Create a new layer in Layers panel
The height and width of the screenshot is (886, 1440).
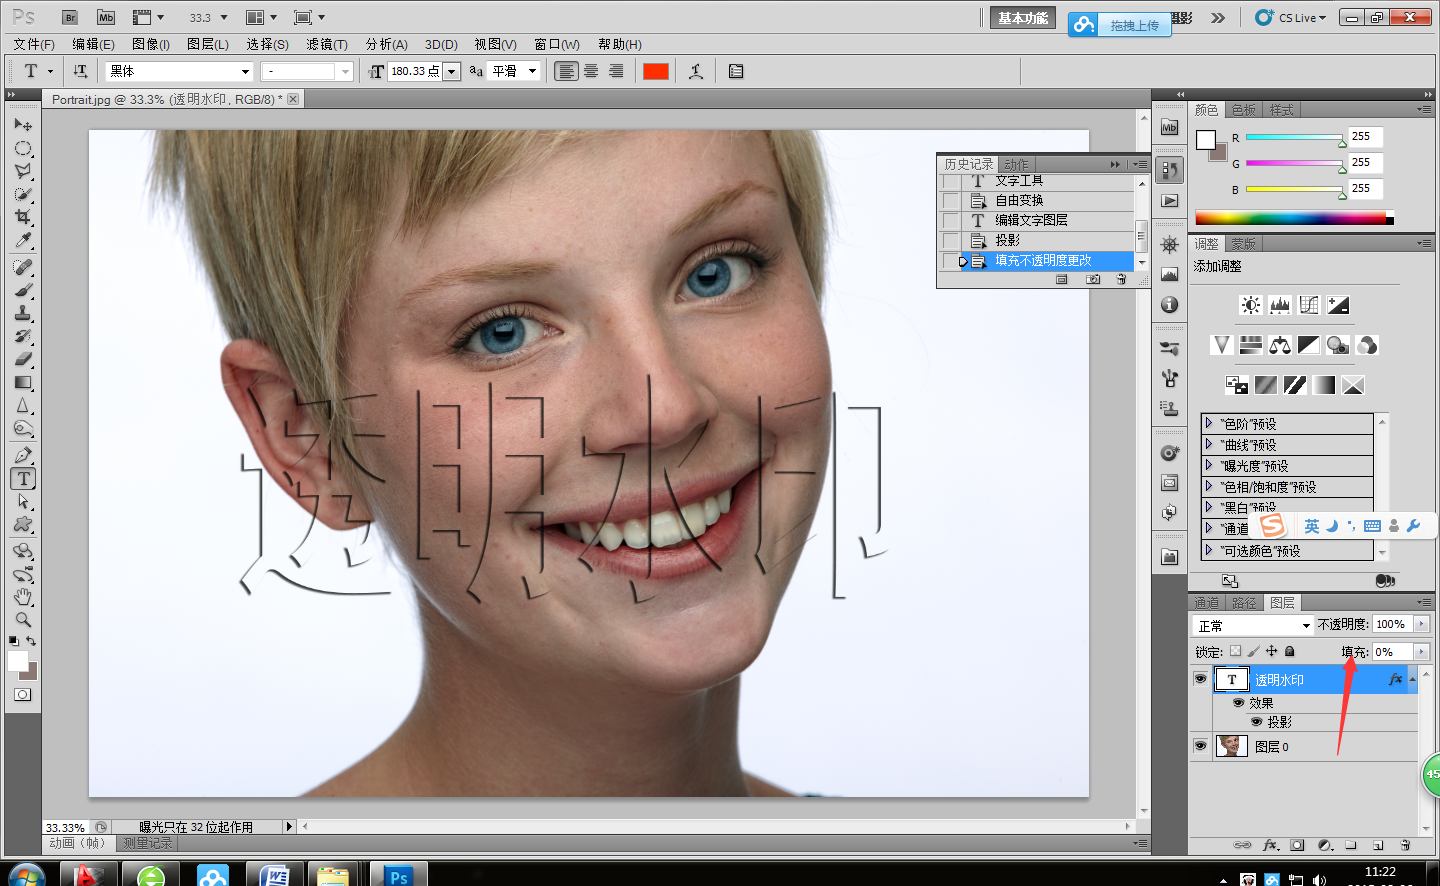pos(1378,845)
